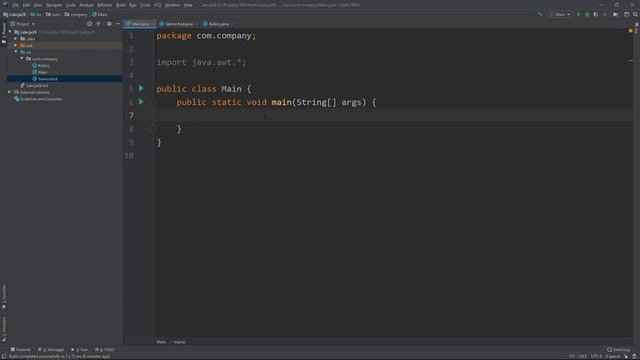Click the method fold marker on line 6
The height and width of the screenshot is (360, 640).
(154, 102)
